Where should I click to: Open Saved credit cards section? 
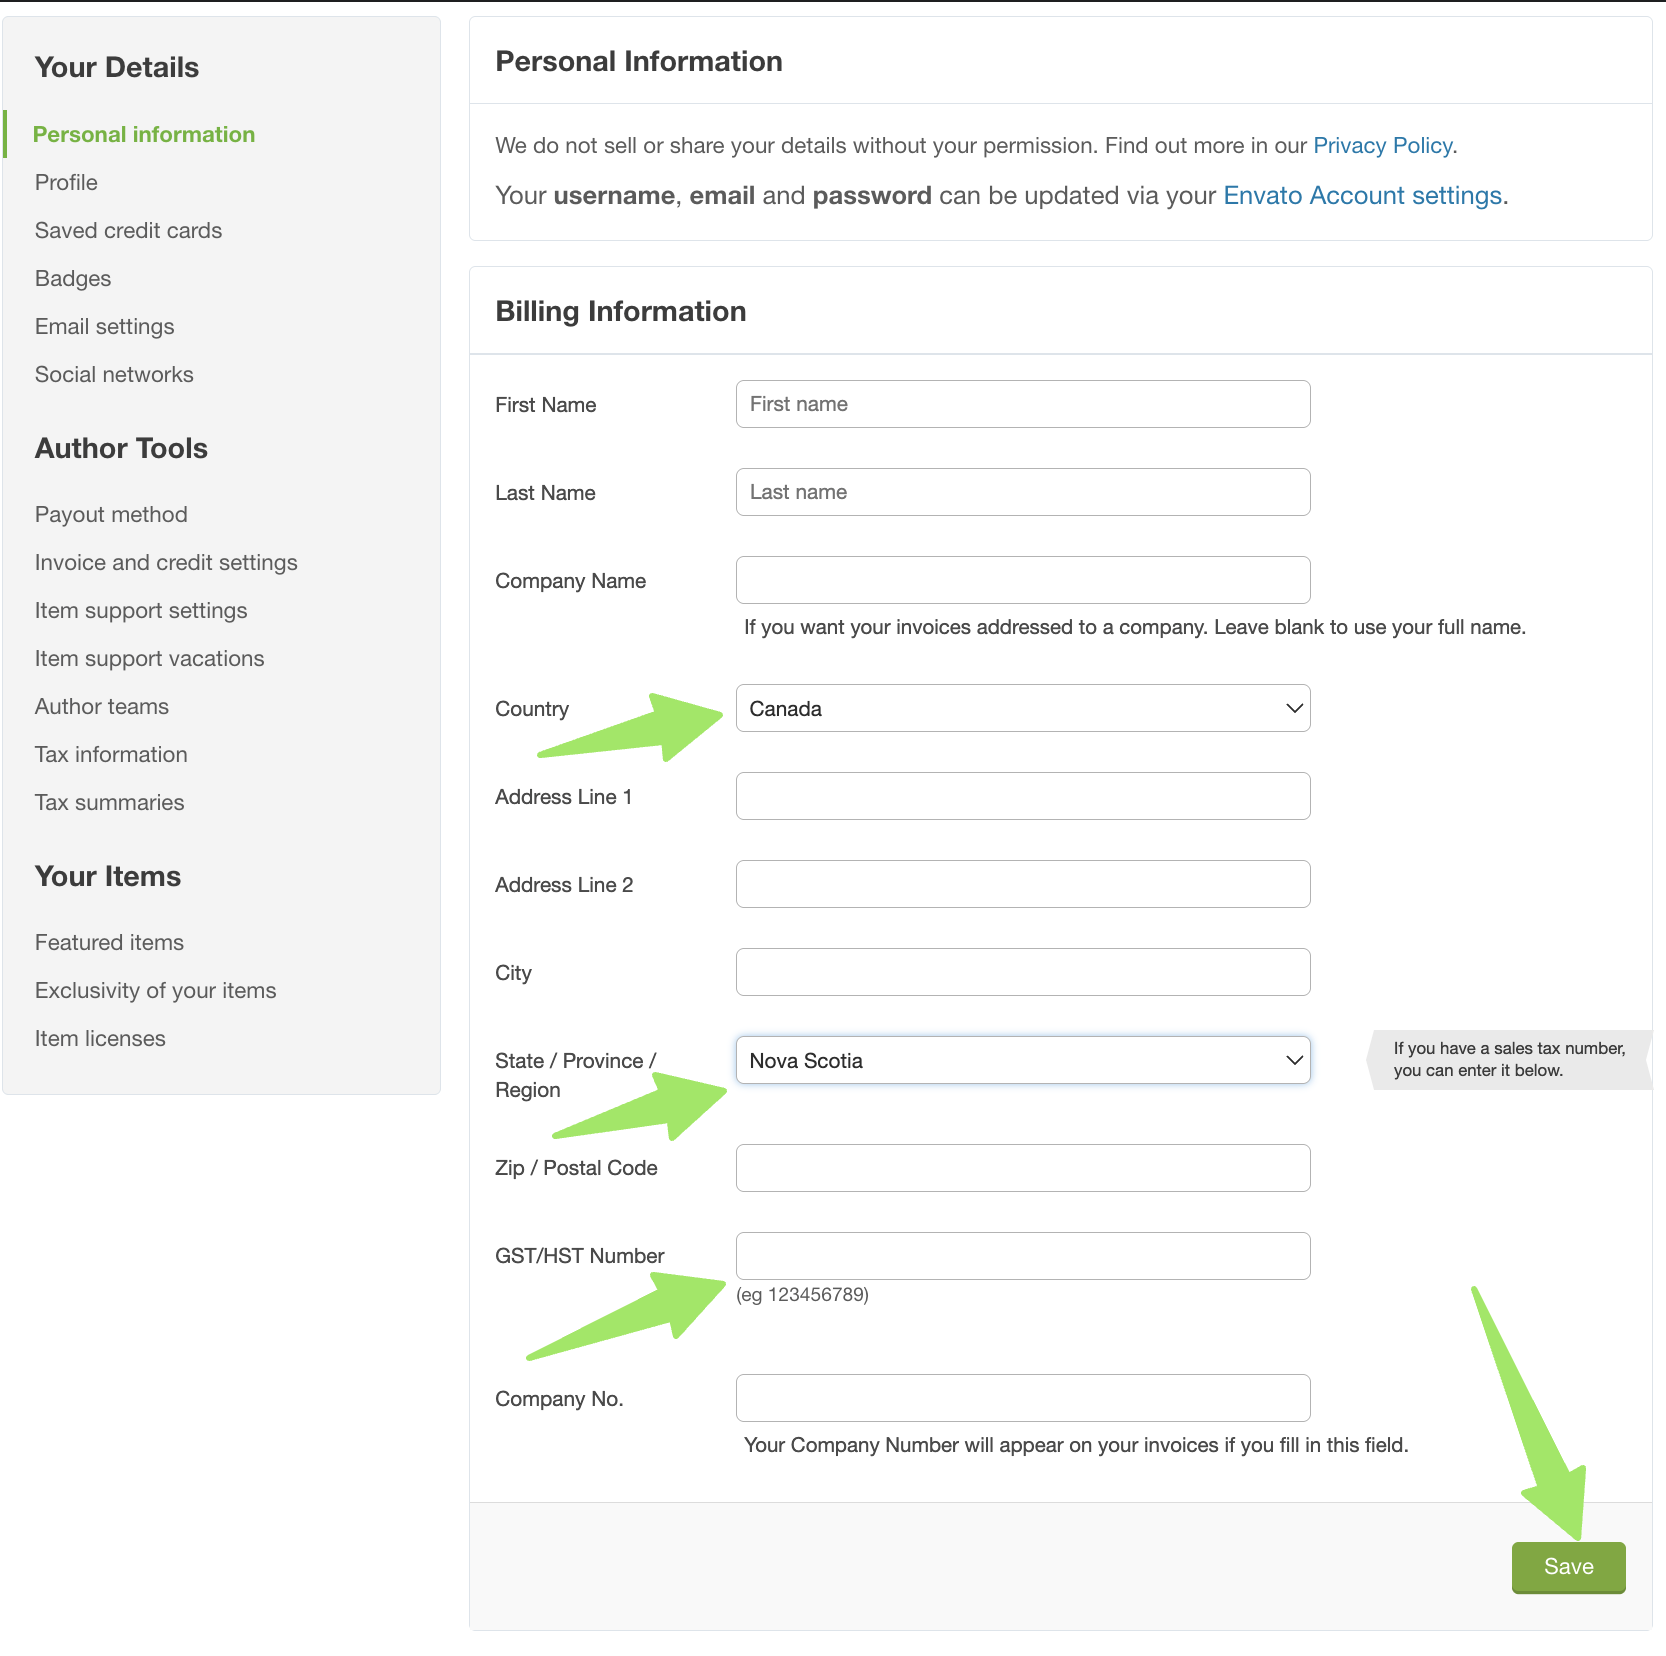128,231
